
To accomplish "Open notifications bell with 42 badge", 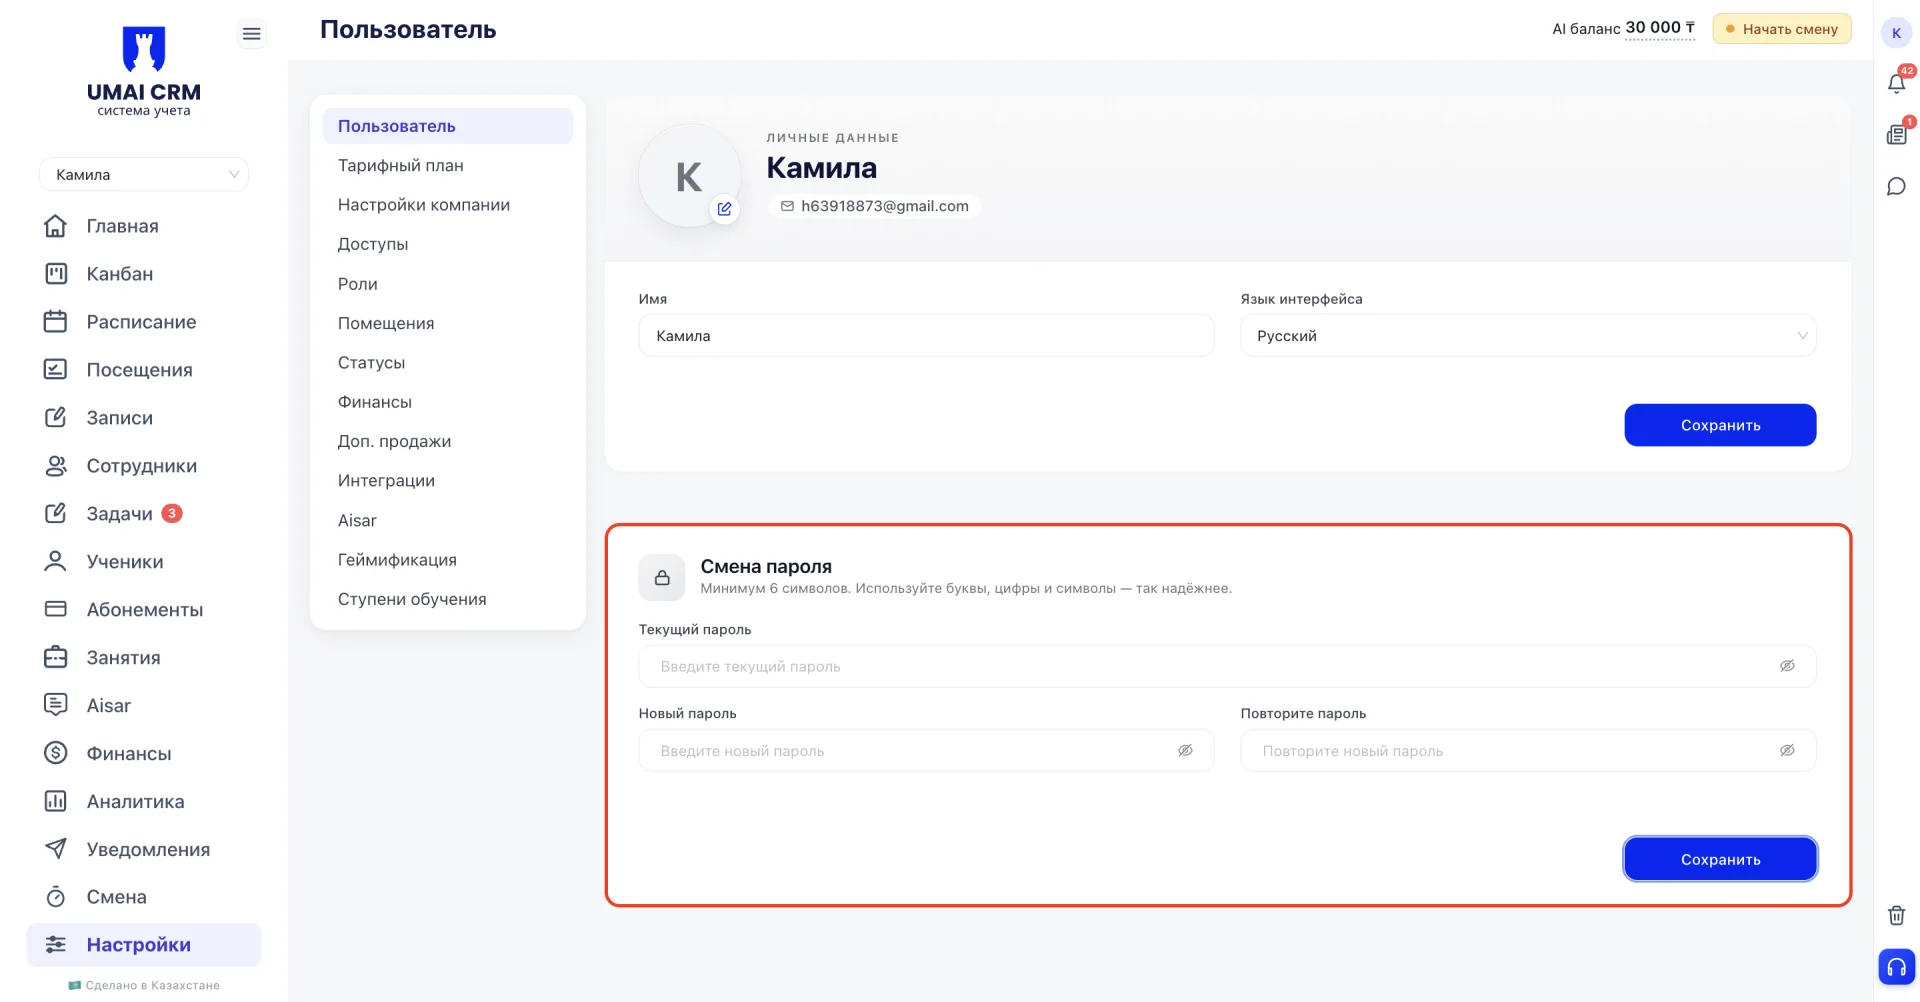I will click(x=1897, y=82).
